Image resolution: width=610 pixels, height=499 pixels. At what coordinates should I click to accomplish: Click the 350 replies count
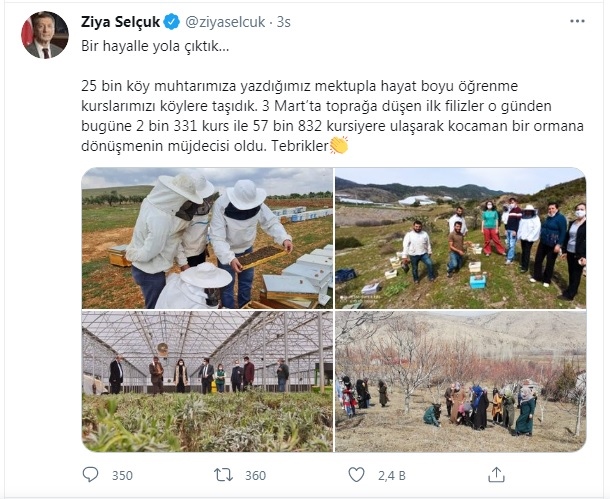(x=122, y=476)
